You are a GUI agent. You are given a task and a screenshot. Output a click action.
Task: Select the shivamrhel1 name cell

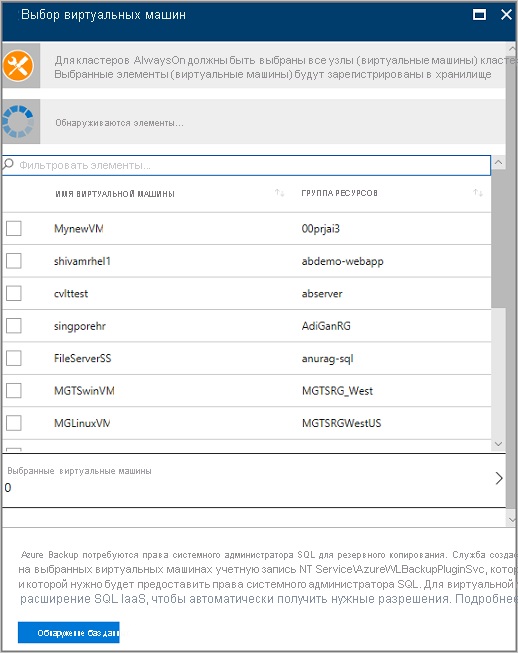82,261
